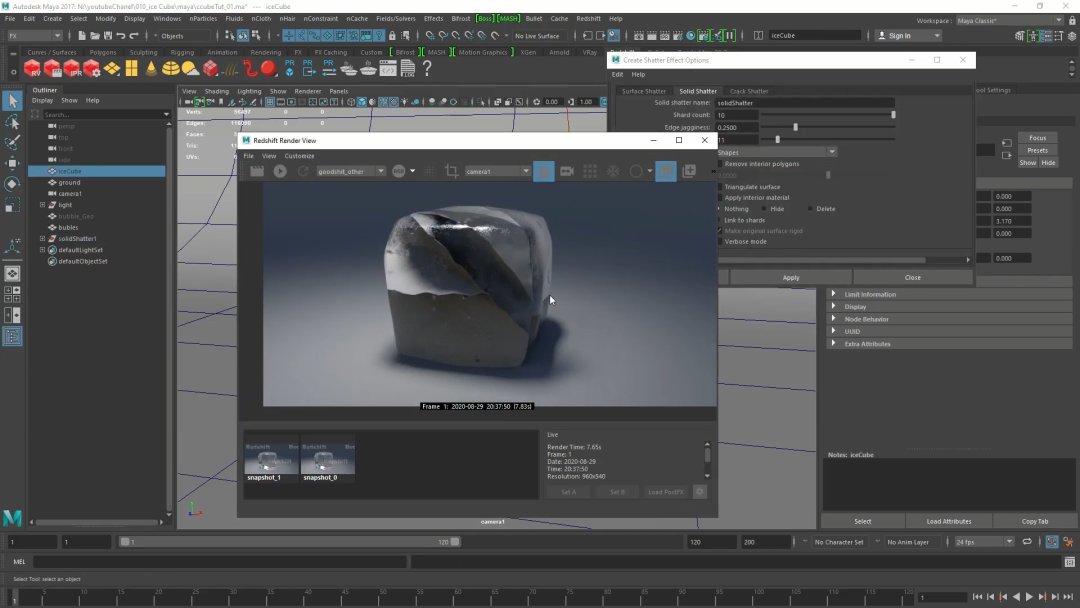This screenshot has width=1080, height=608.
Task: Click the Apply button in the Shatter options
Action: [791, 277]
